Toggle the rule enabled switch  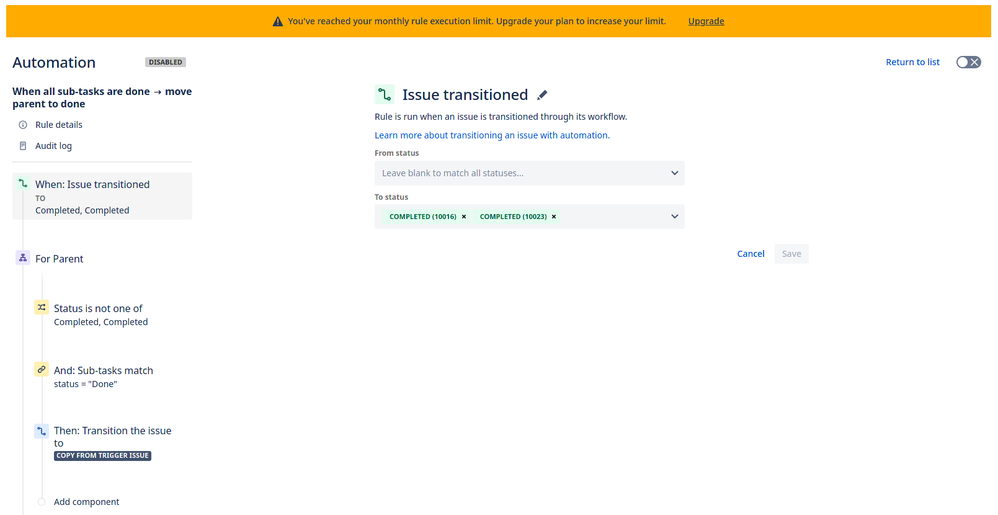(969, 62)
